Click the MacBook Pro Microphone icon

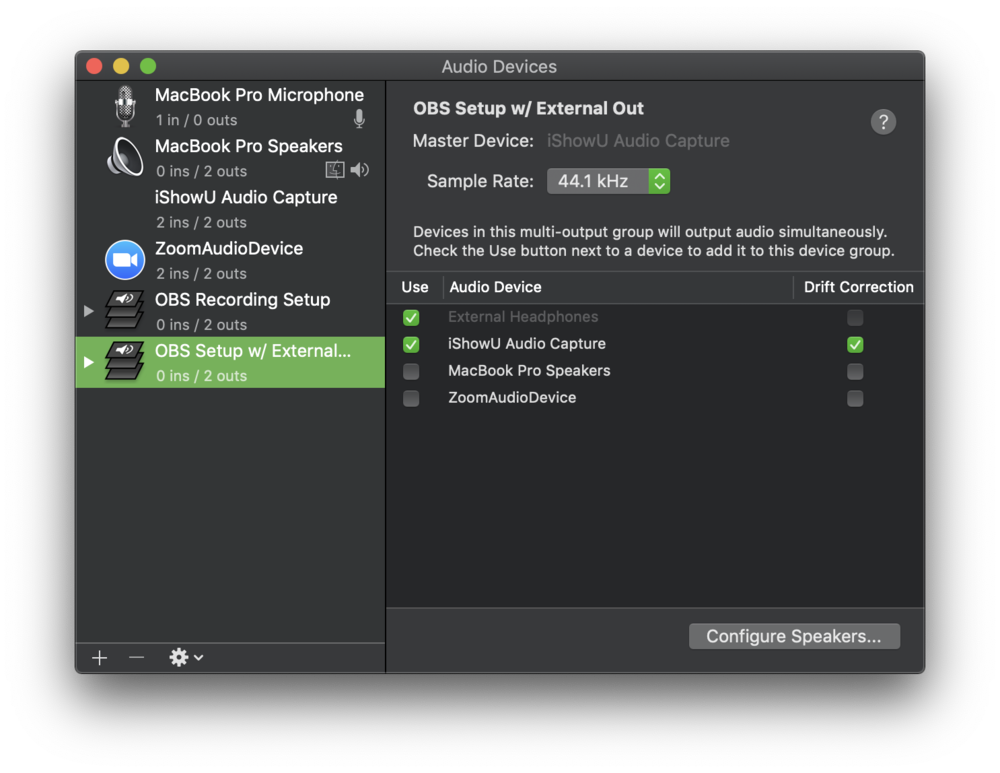[126, 106]
